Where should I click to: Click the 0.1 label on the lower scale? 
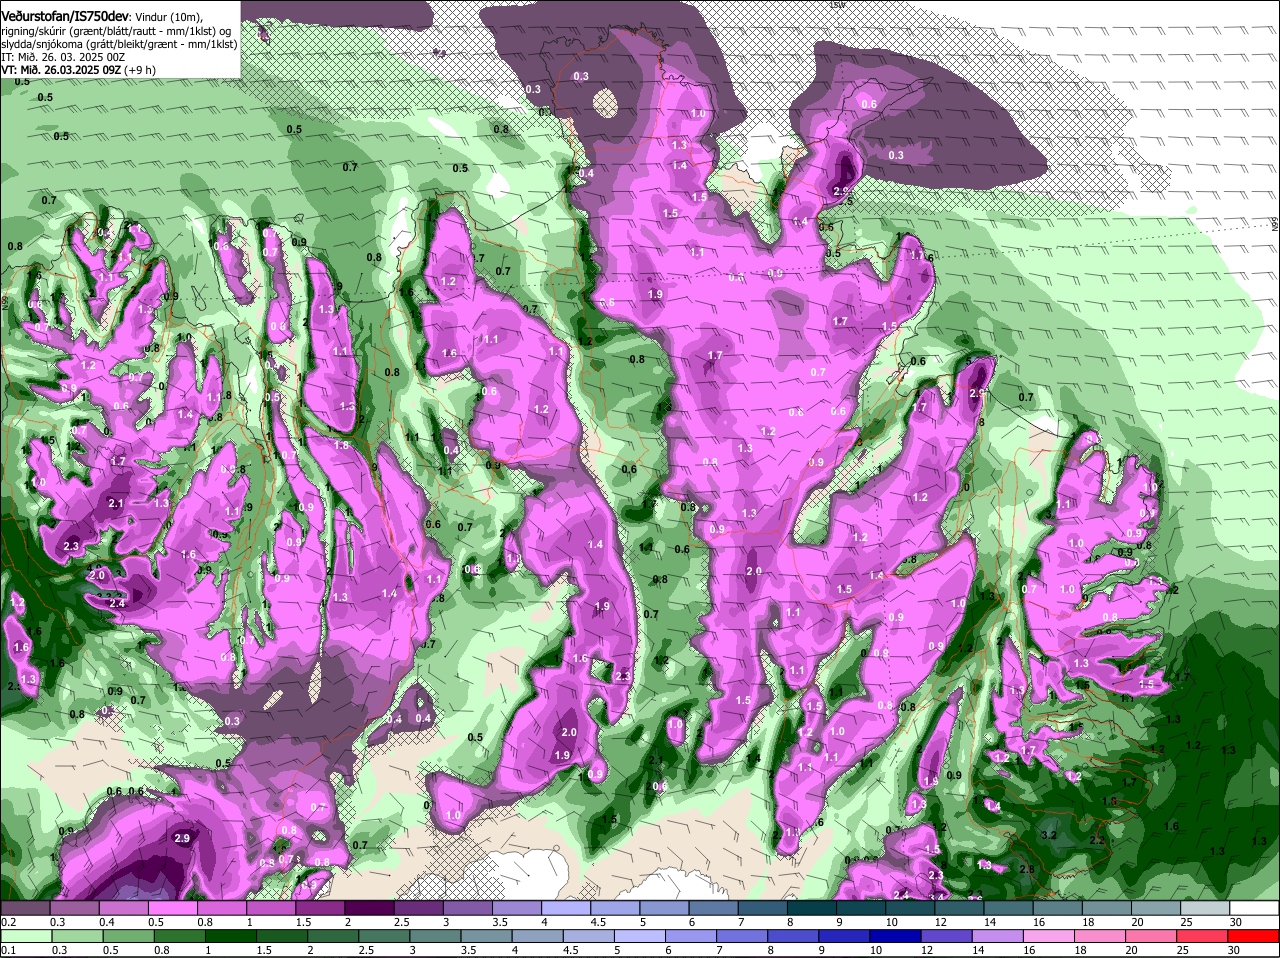point(8,950)
